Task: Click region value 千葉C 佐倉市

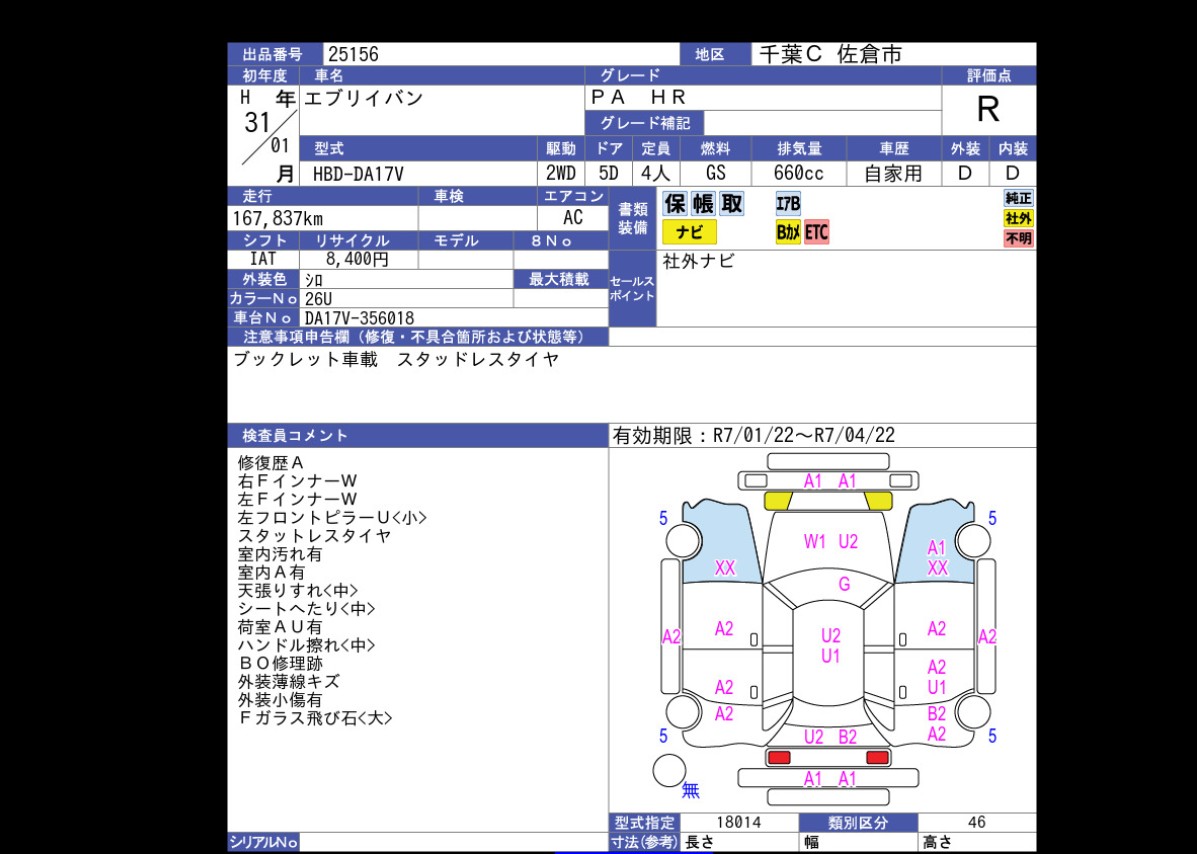Action: pos(830,54)
